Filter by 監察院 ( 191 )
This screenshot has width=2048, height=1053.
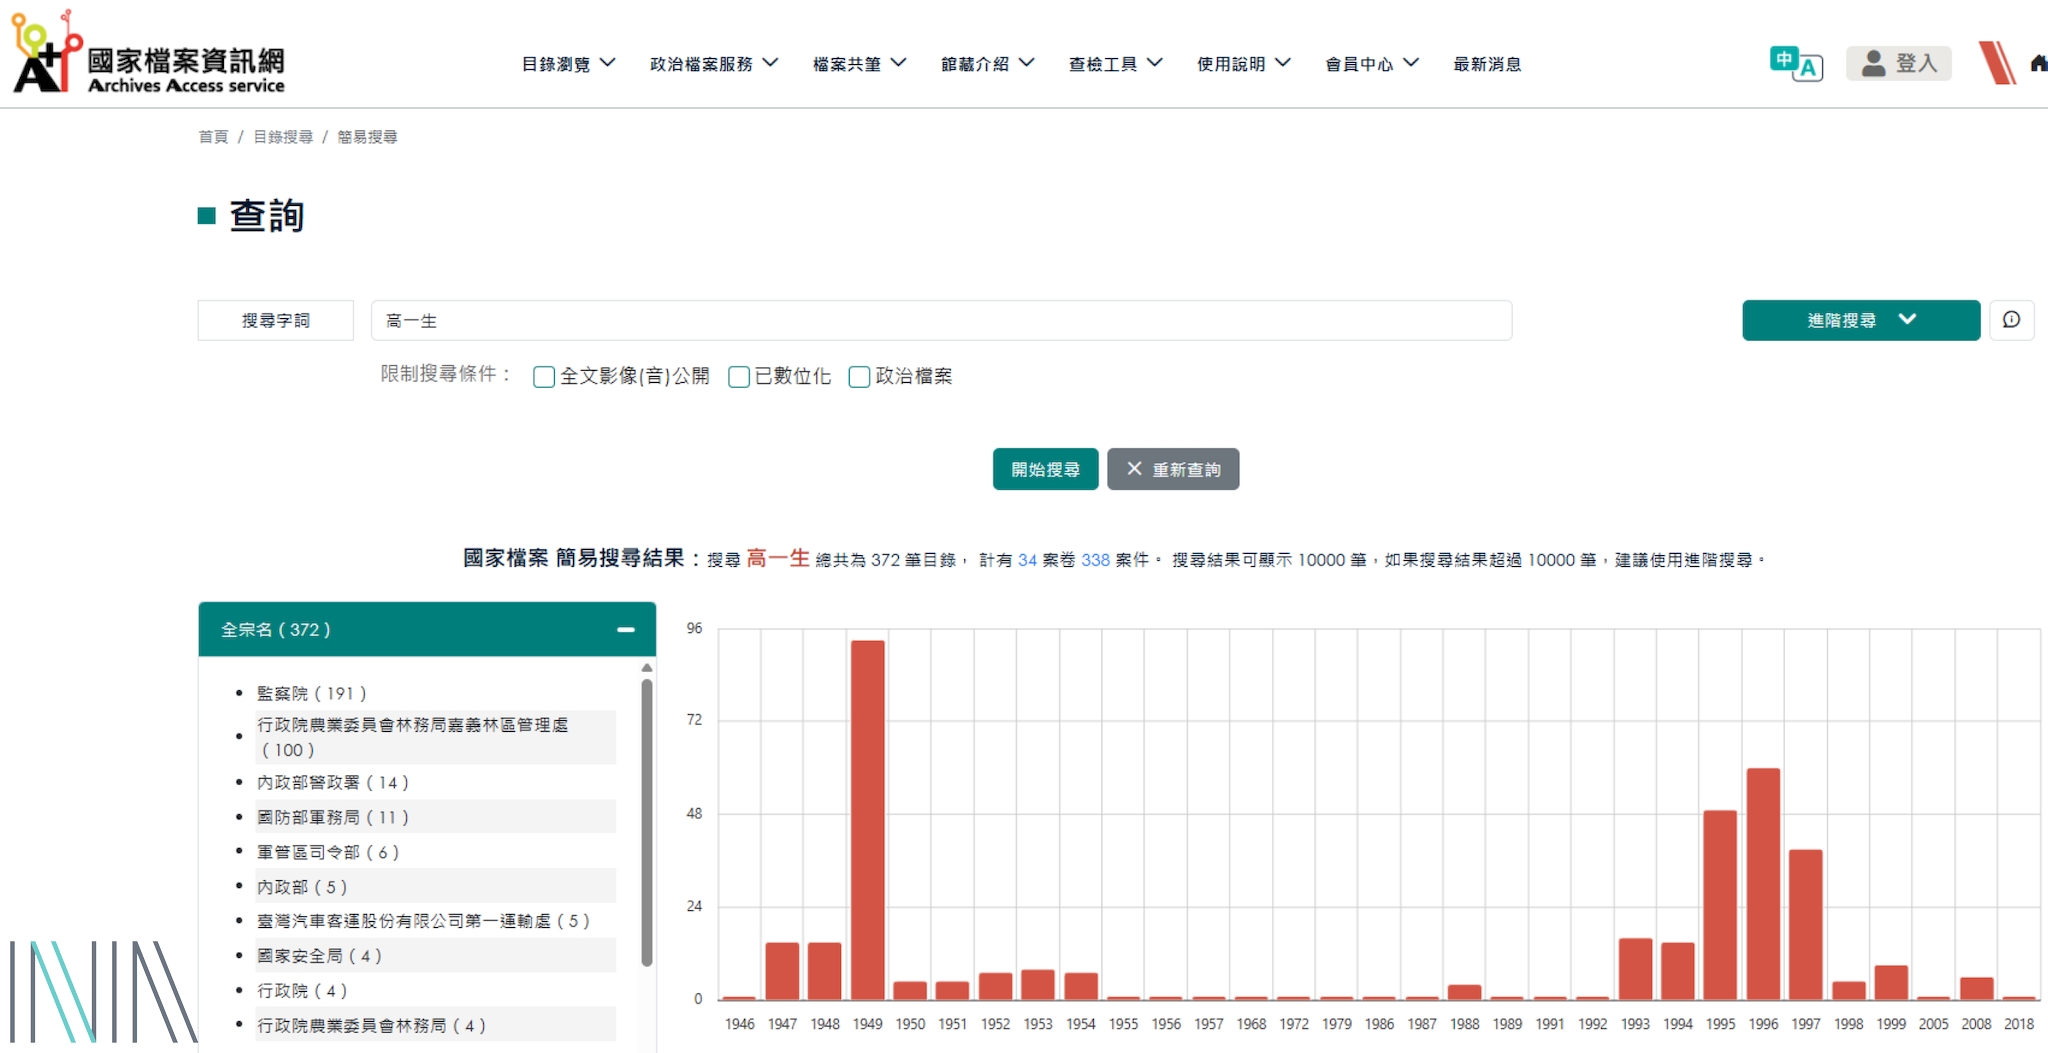(x=312, y=693)
